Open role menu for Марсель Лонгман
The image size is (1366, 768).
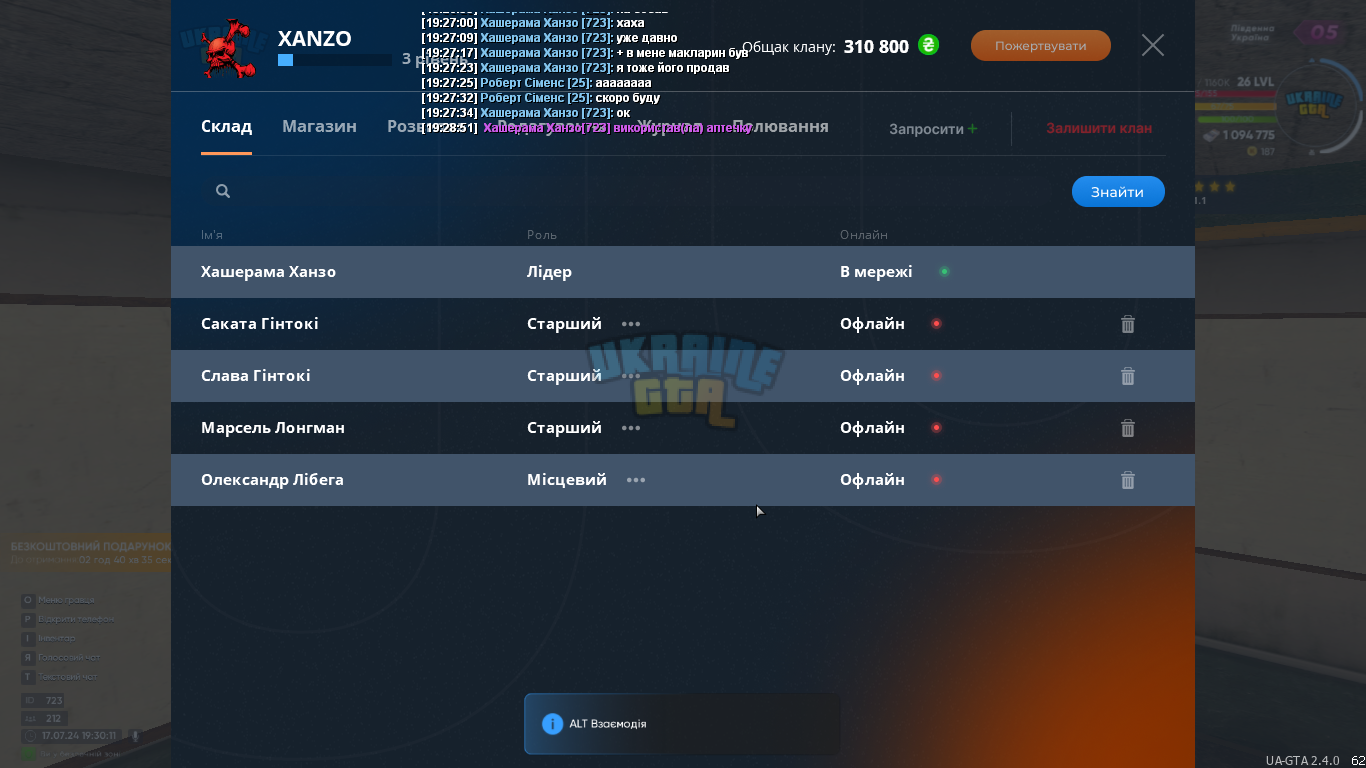631,428
